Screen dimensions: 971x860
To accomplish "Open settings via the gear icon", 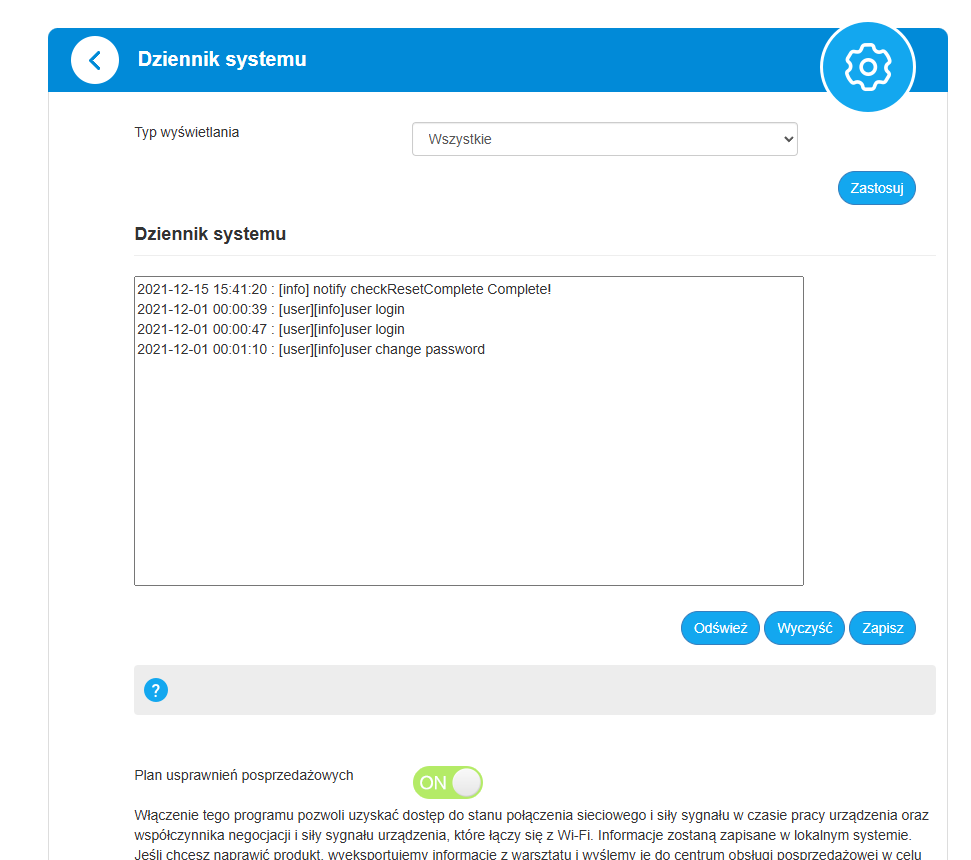I will coord(868,67).
